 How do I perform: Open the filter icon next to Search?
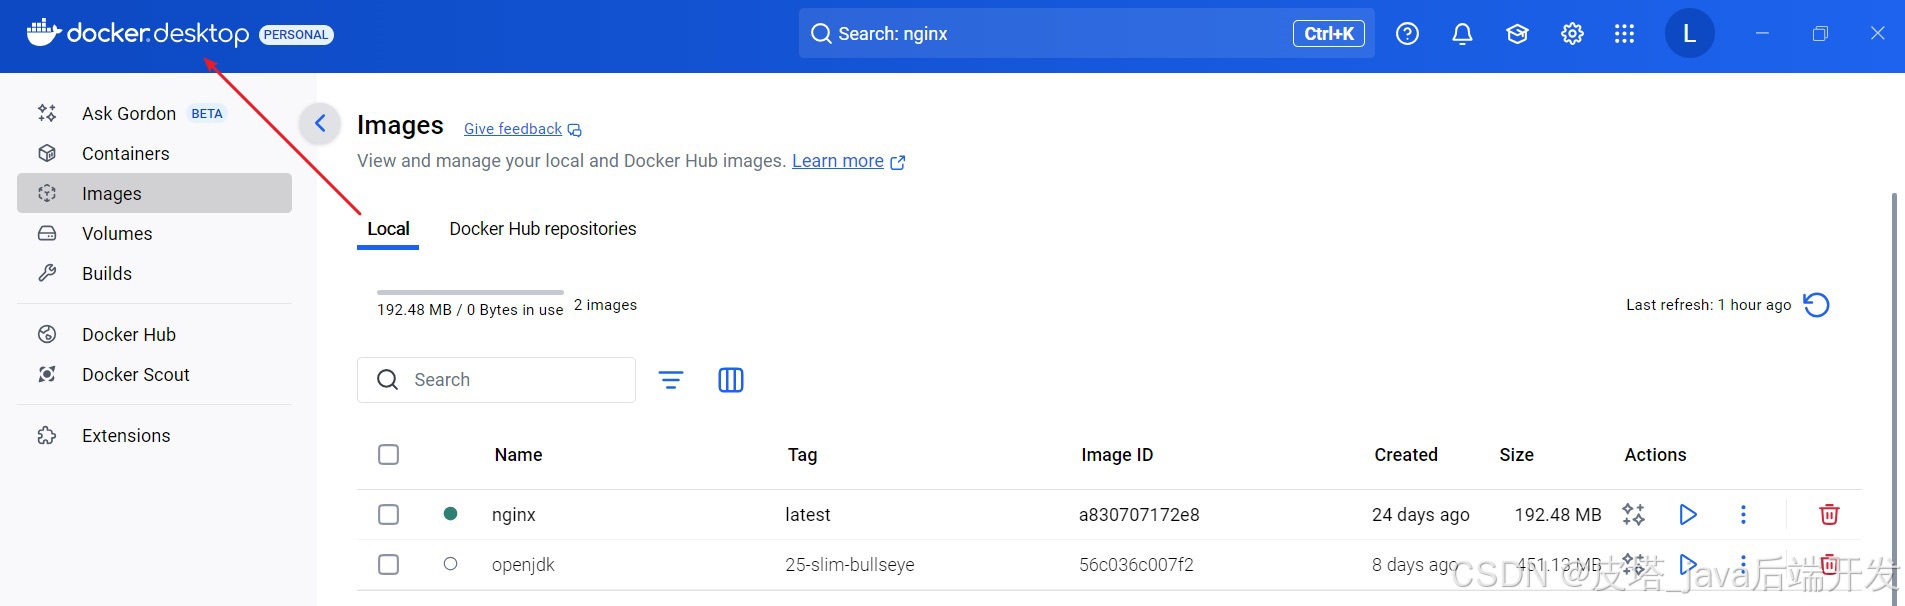[671, 380]
